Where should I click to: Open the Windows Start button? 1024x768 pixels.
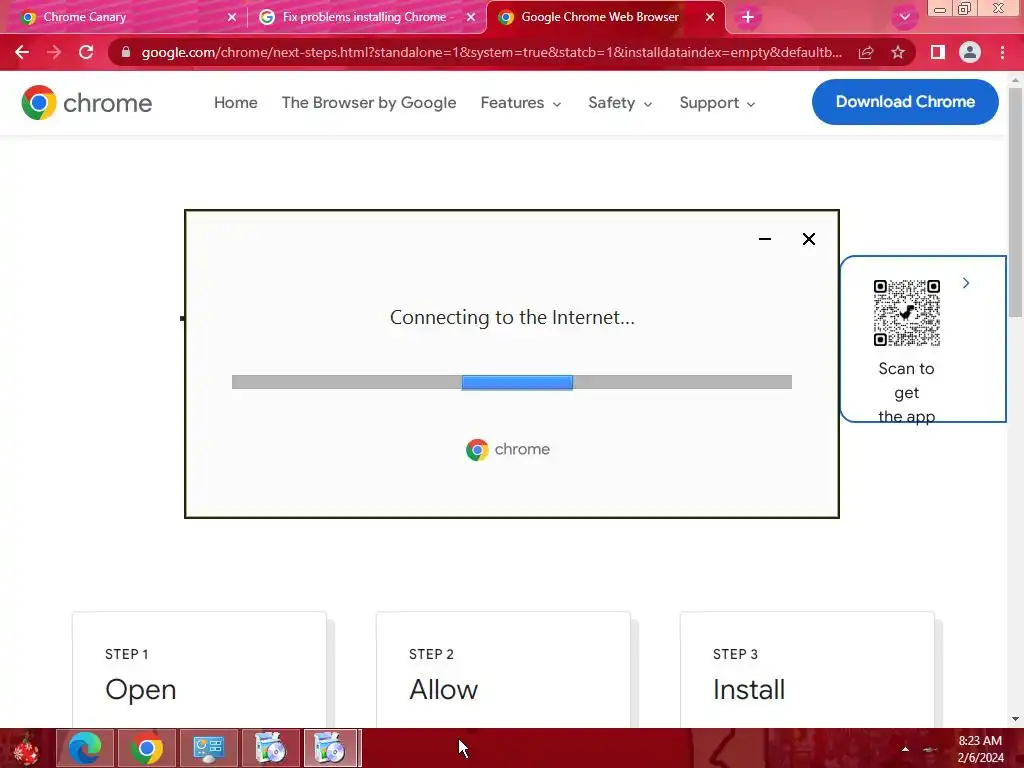26,748
